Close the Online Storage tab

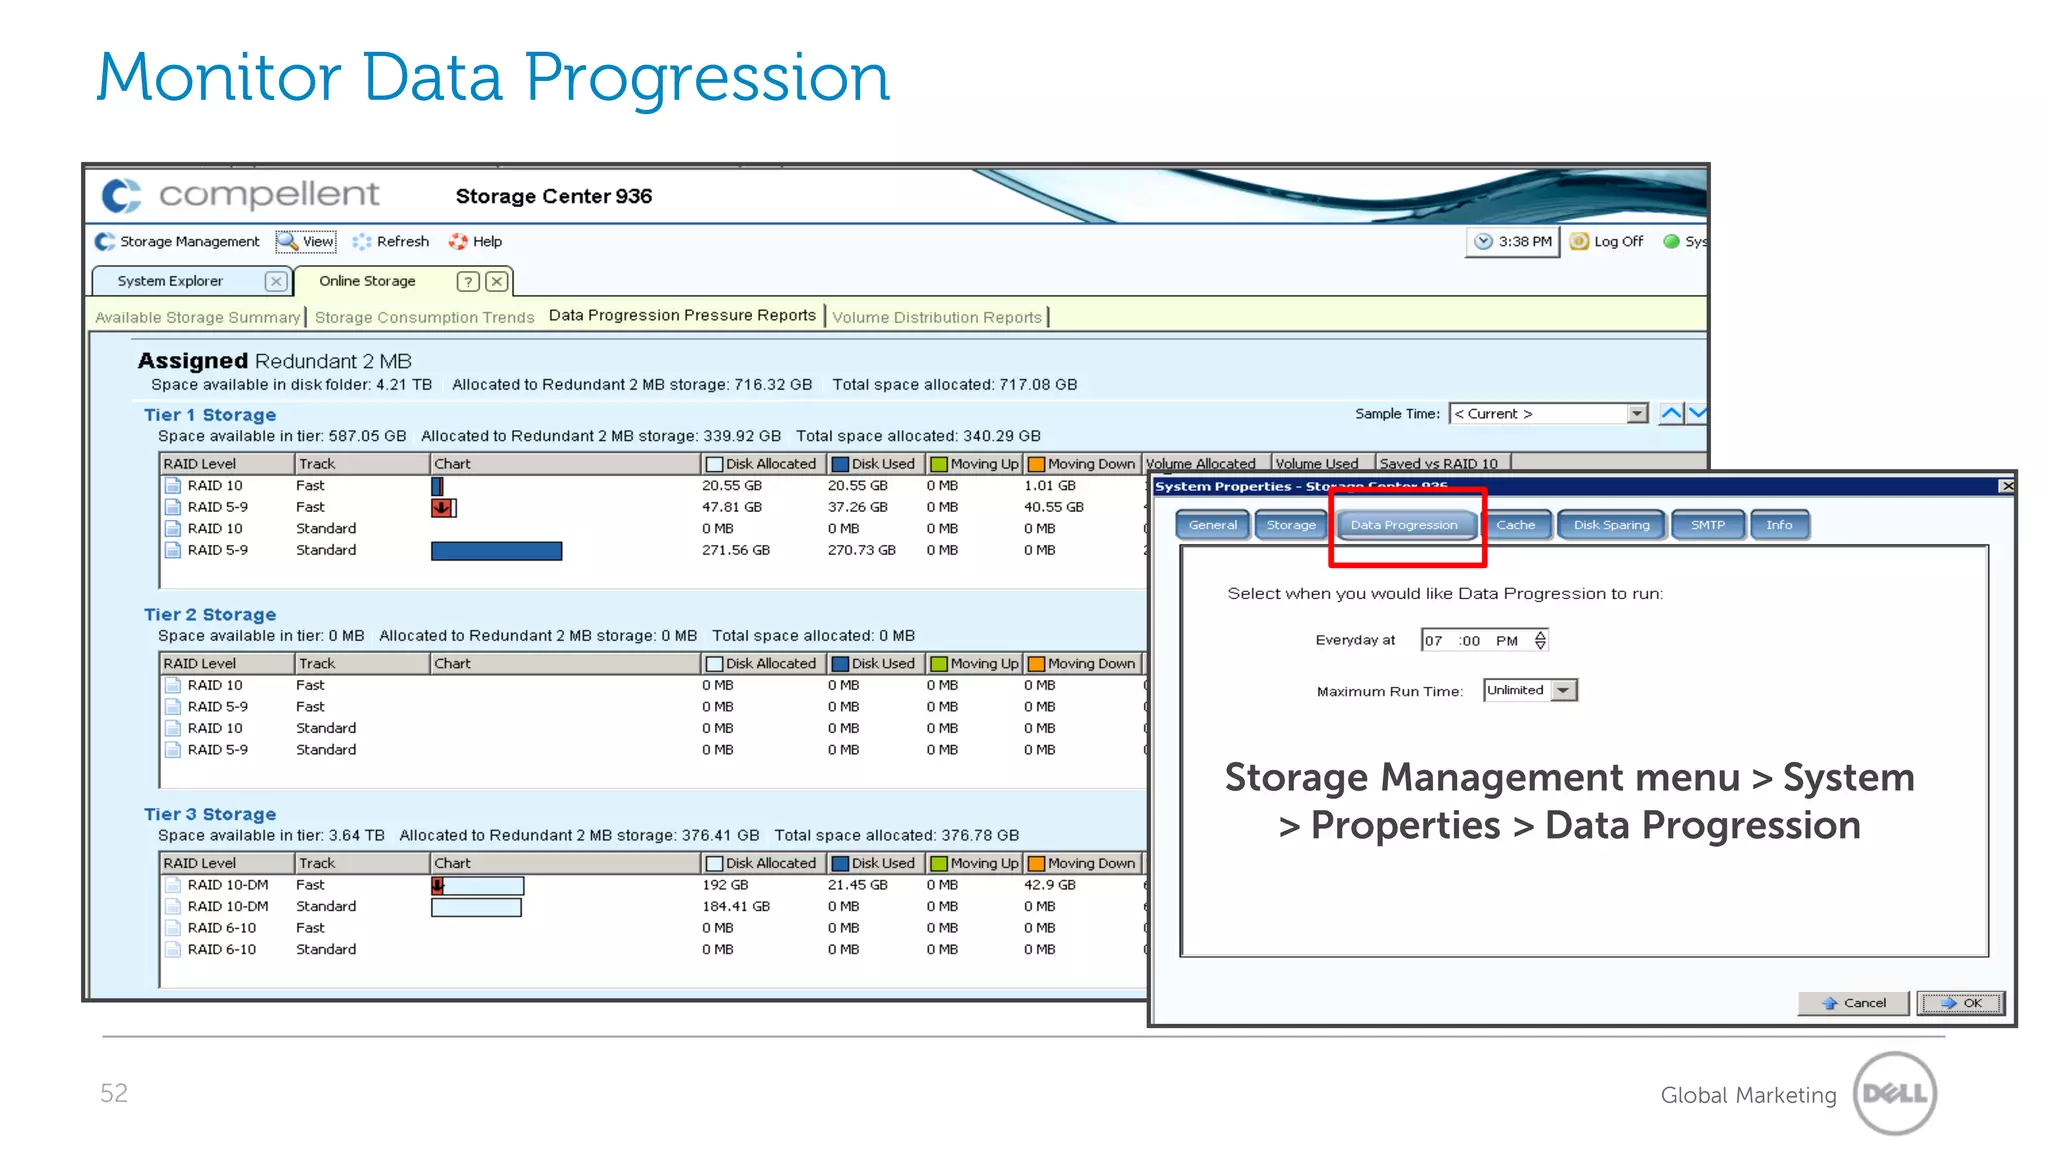pyautogui.click(x=496, y=282)
